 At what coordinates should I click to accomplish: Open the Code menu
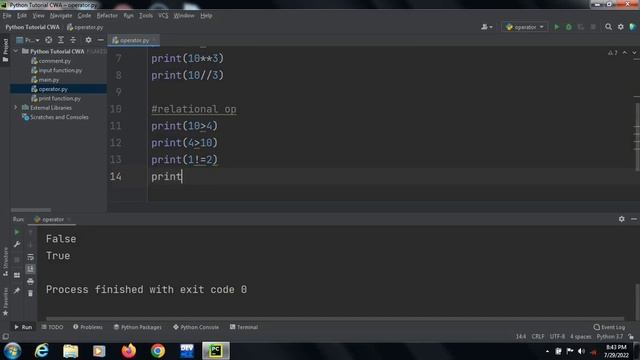pyautogui.click(x=84, y=16)
